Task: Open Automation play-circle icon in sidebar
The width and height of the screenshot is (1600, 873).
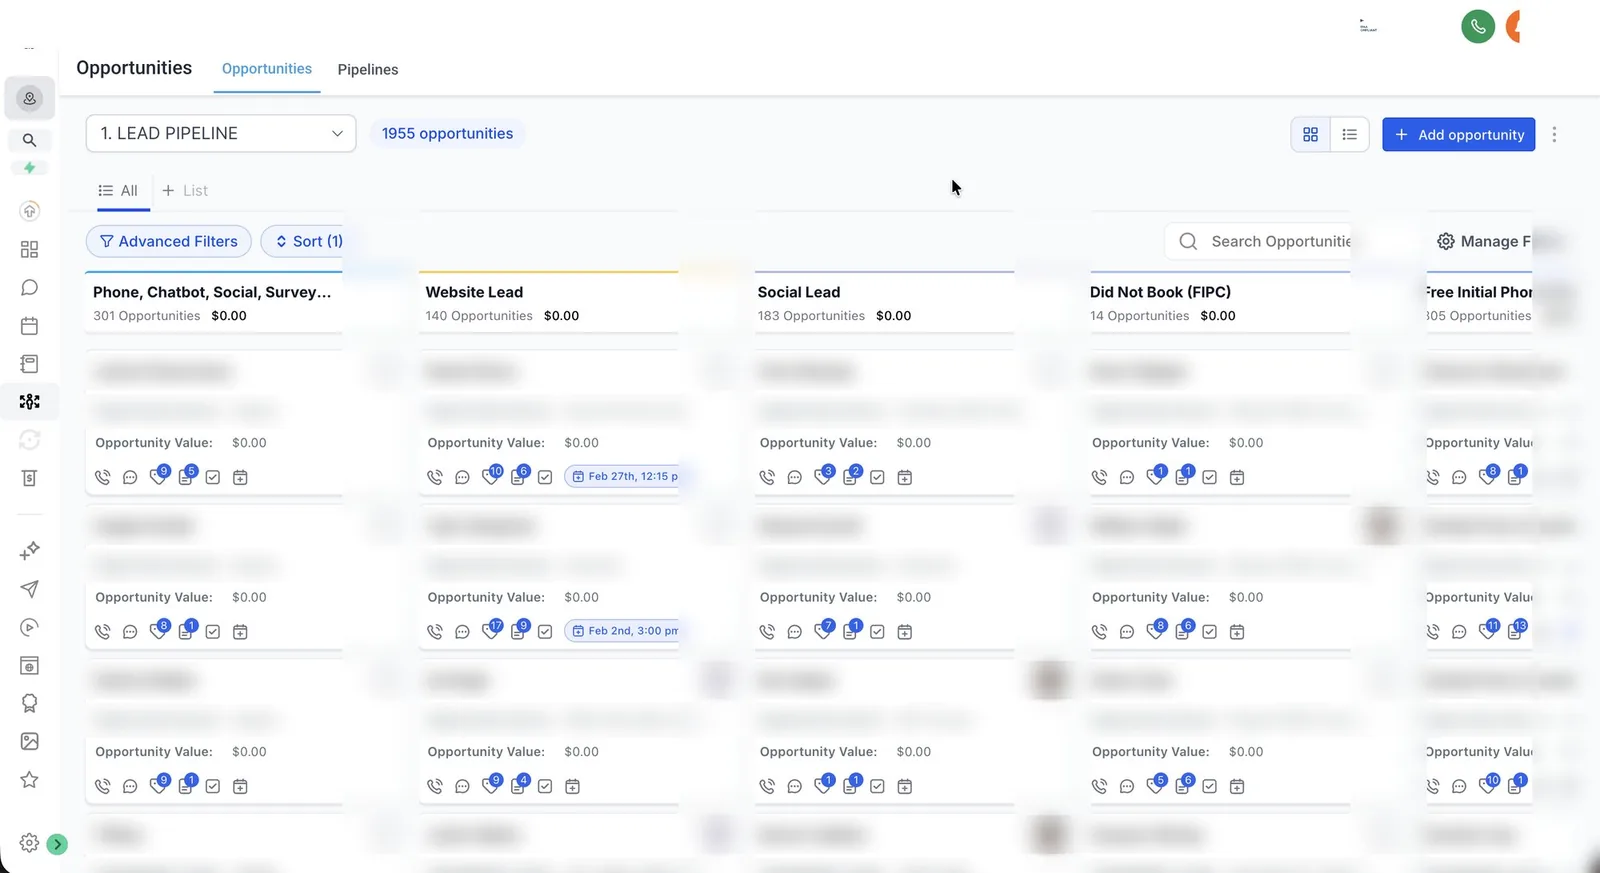Action: pyautogui.click(x=30, y=627)
